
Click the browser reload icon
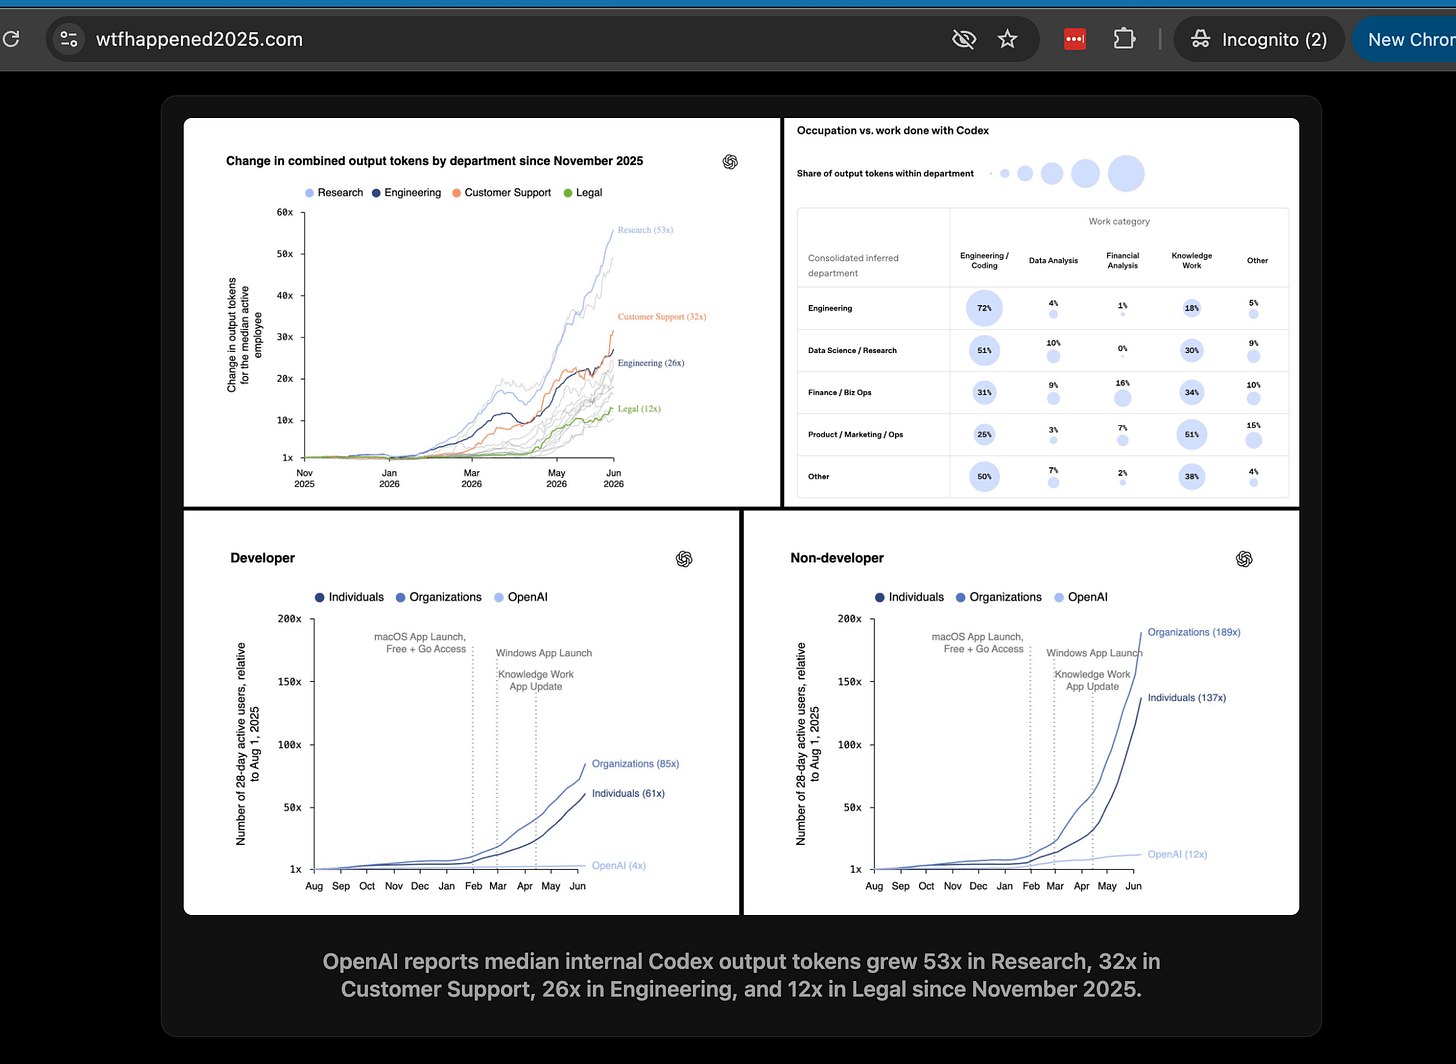coord(11,39)
